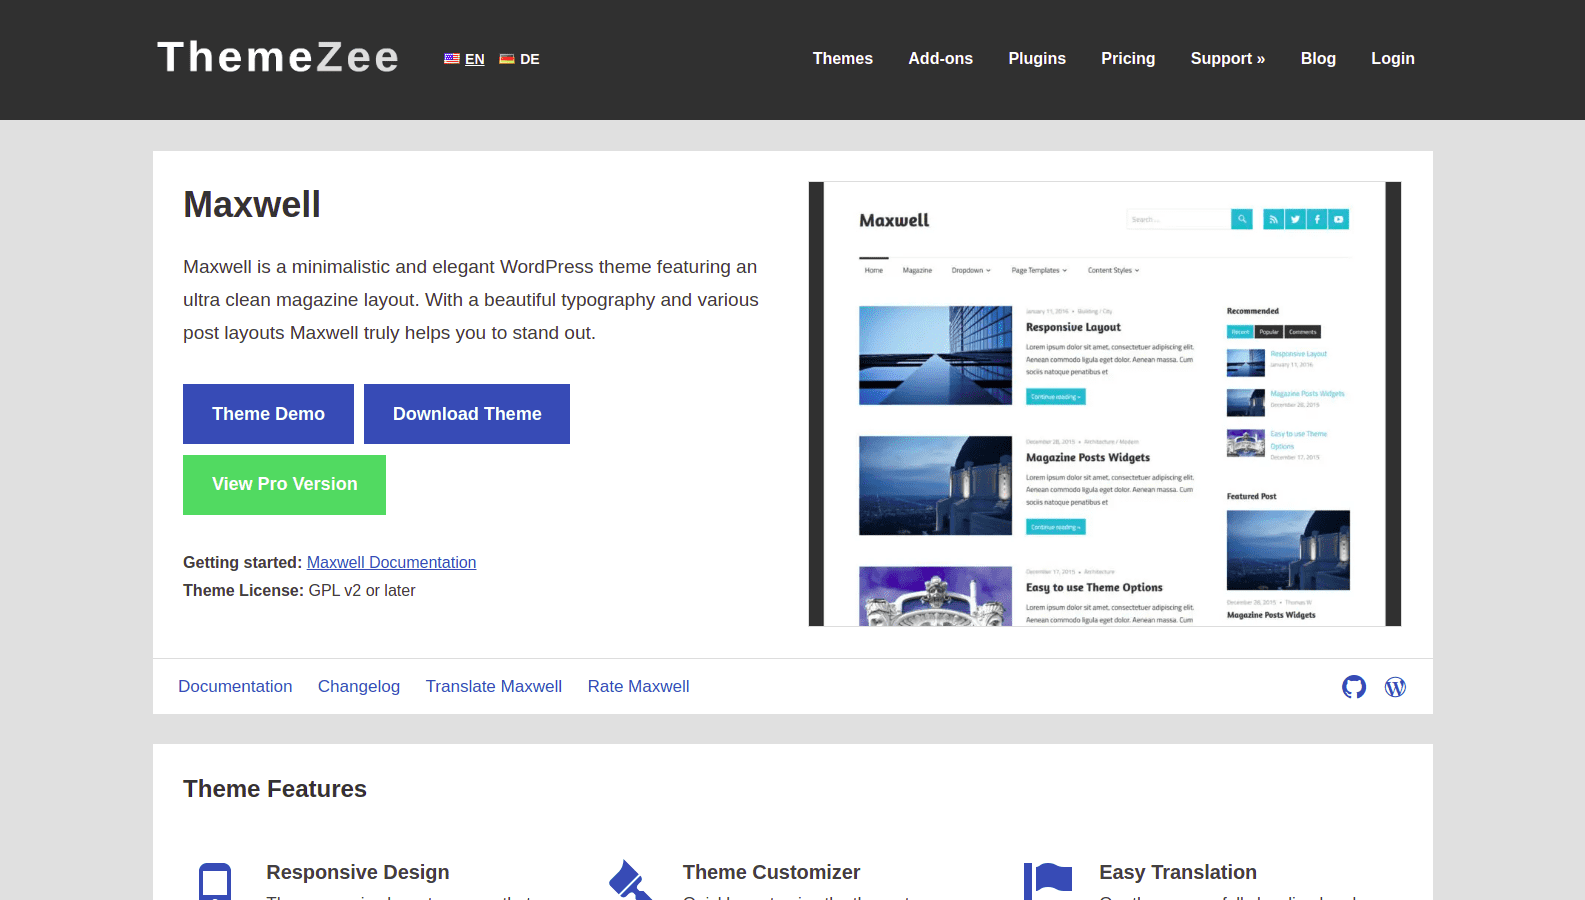Screen dimensions: 1585x900
Task: Open the Plugins menu item
Action: click(1037, 59)
